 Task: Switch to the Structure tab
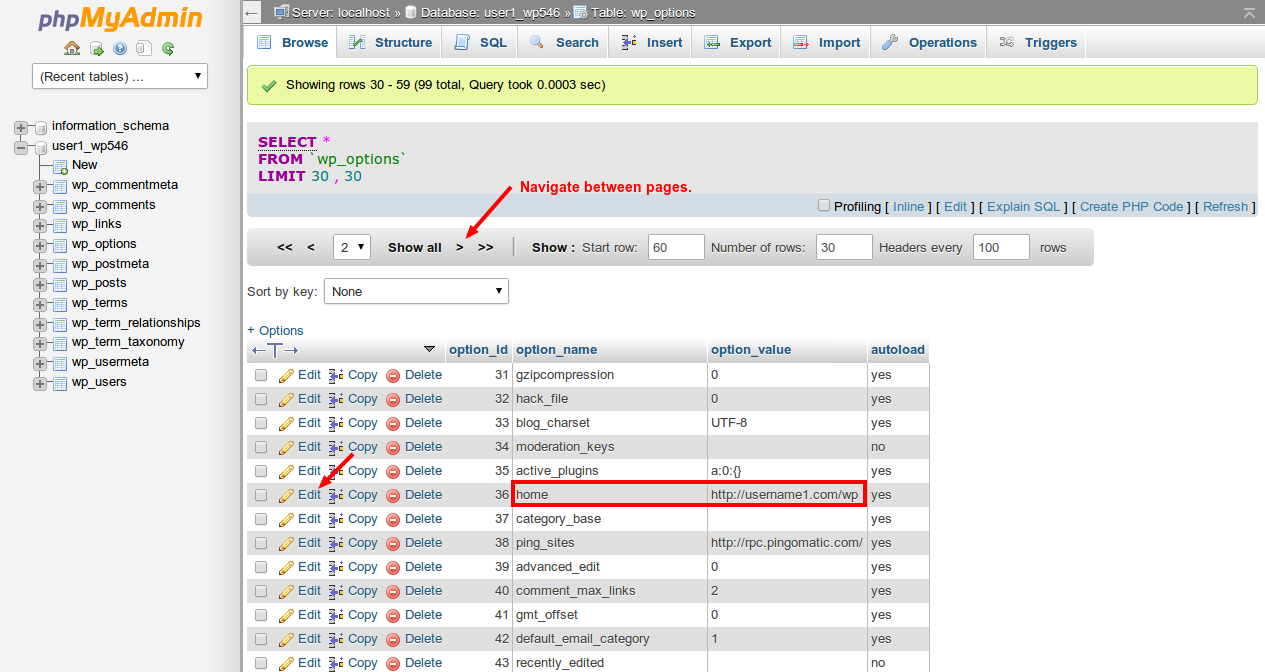[389, 42]
